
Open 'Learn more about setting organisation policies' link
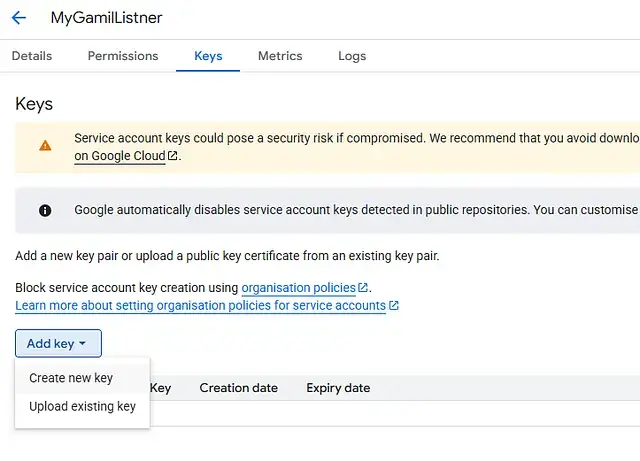200,306
